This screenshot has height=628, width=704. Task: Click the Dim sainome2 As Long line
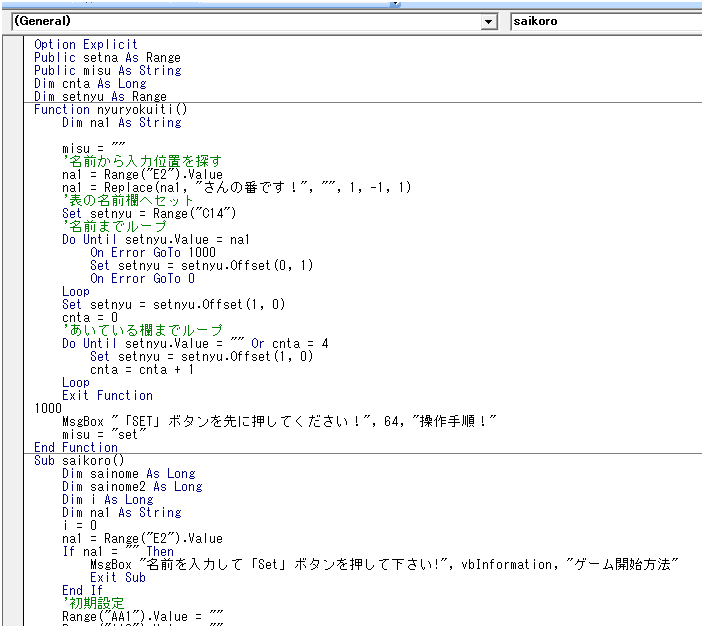tap(131, 487)
